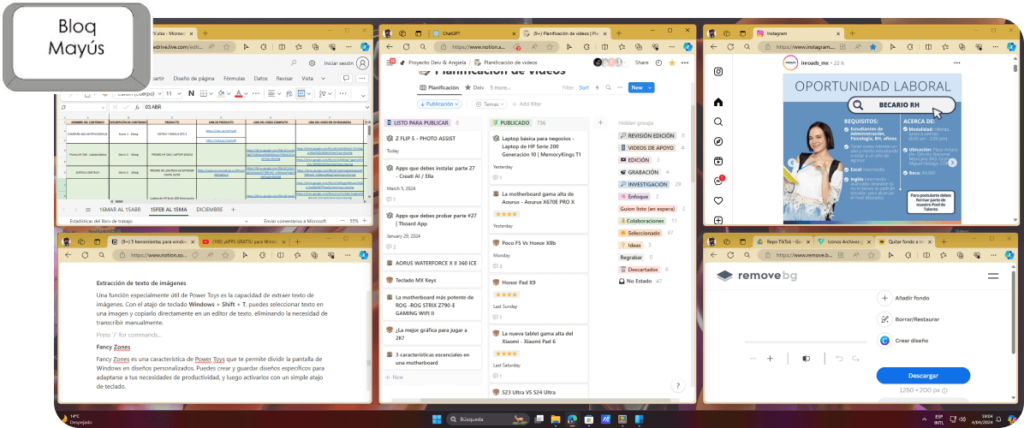This screenshot has width=1024, height=428.
Task: Click Undo arrow in remove.bg editor
Action: [840, 359]
